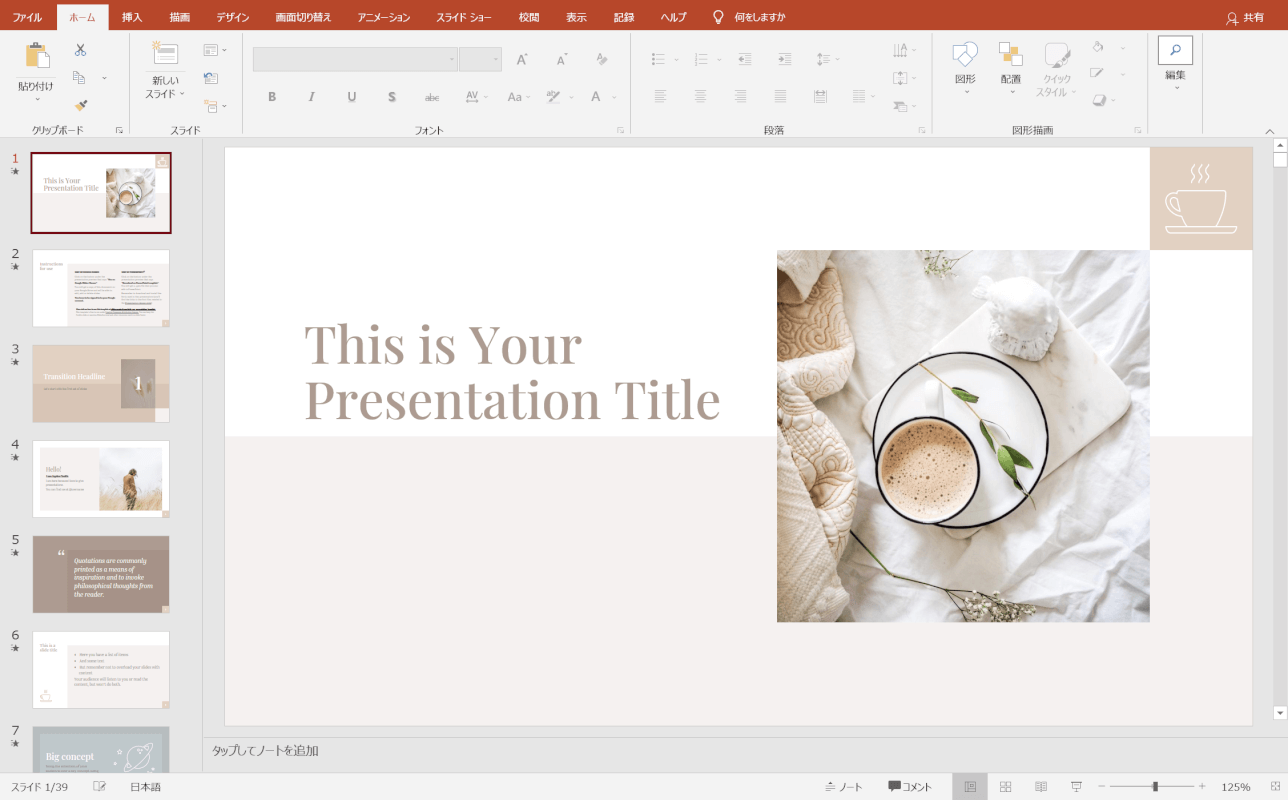This screenshot has width=1288, height=800.
Task: Click the Underline icon
Action: coord(351,96)
